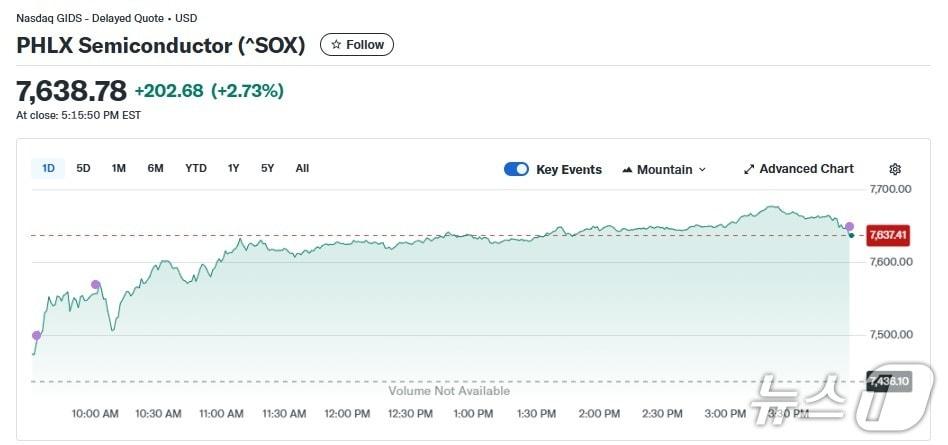Select the 1M range tab

click(x=118, y=168)
